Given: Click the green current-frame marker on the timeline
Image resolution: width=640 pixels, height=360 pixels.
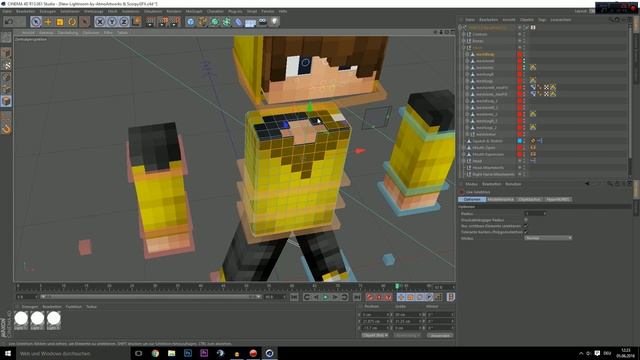Looking at the screenshot, I should pyautogui.click(x=397, y=287).
